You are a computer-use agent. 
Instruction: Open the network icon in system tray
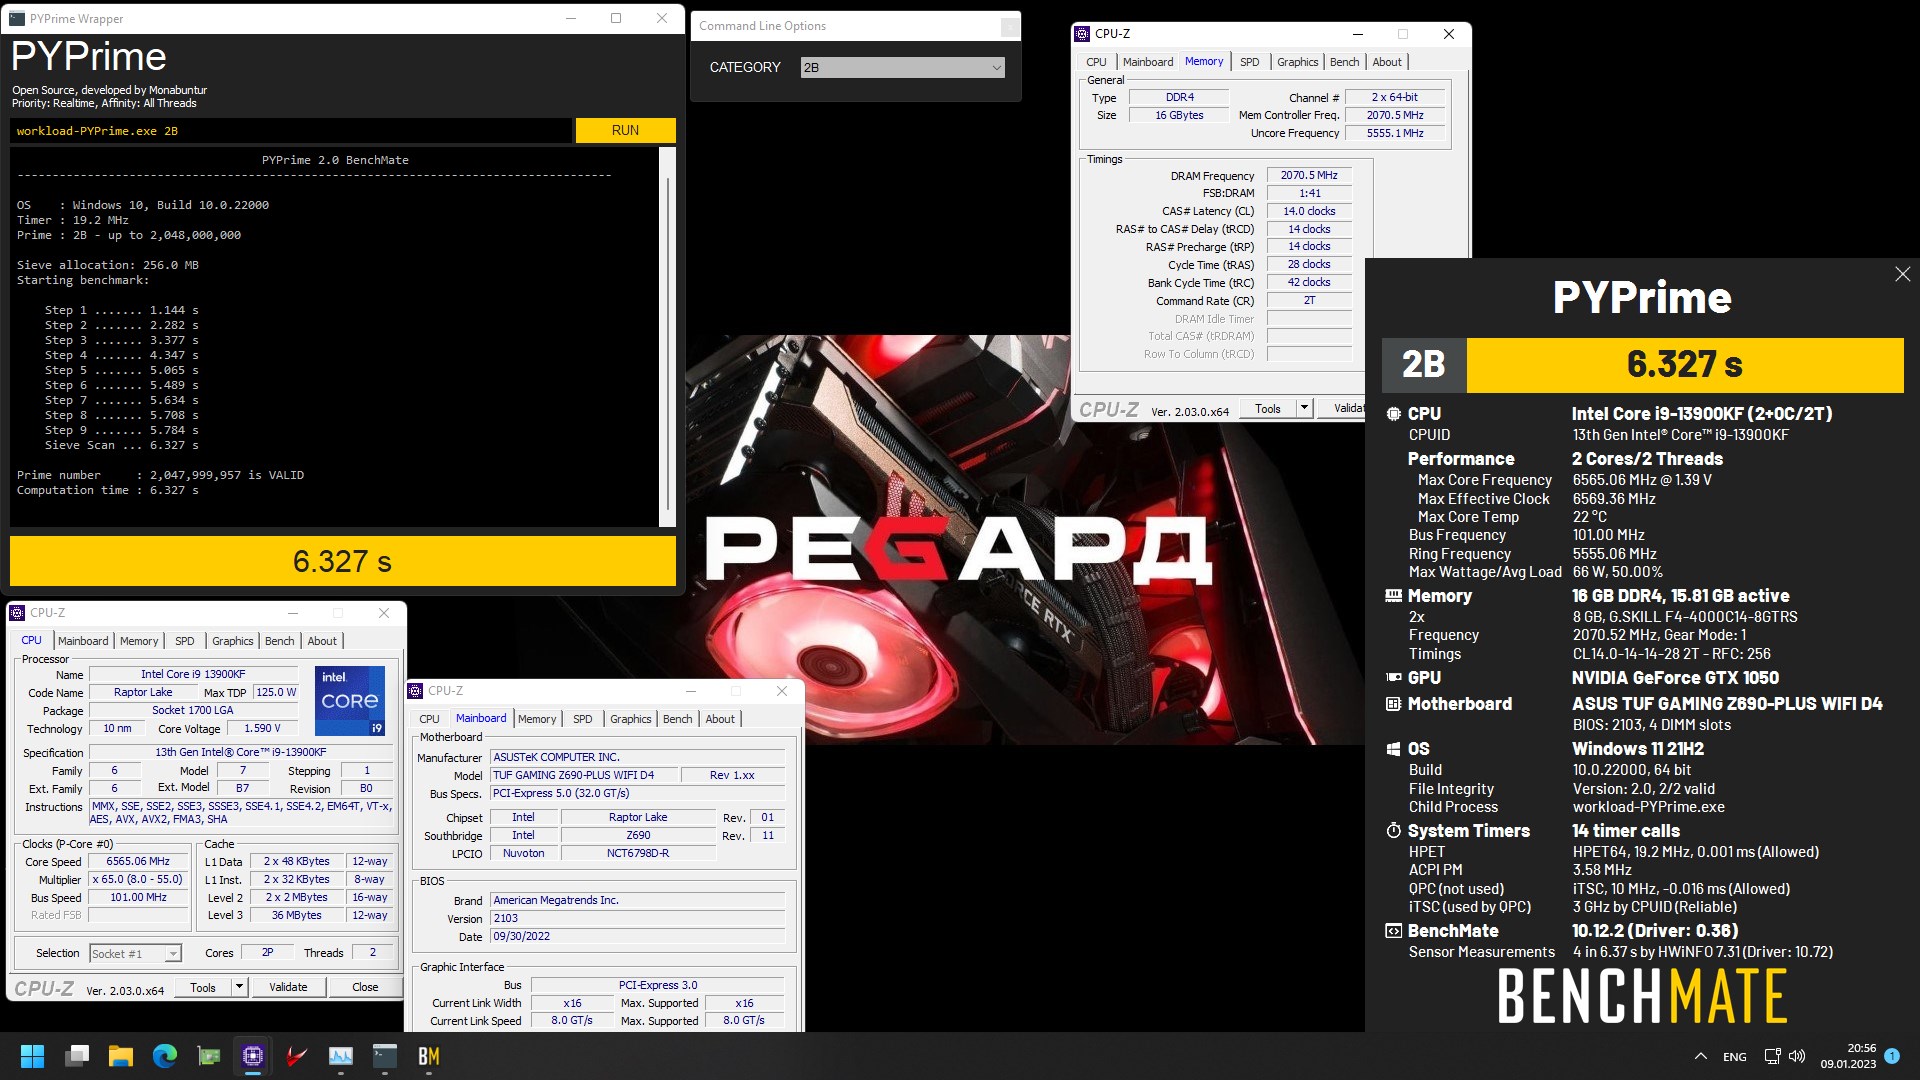click(1772, 1056)
